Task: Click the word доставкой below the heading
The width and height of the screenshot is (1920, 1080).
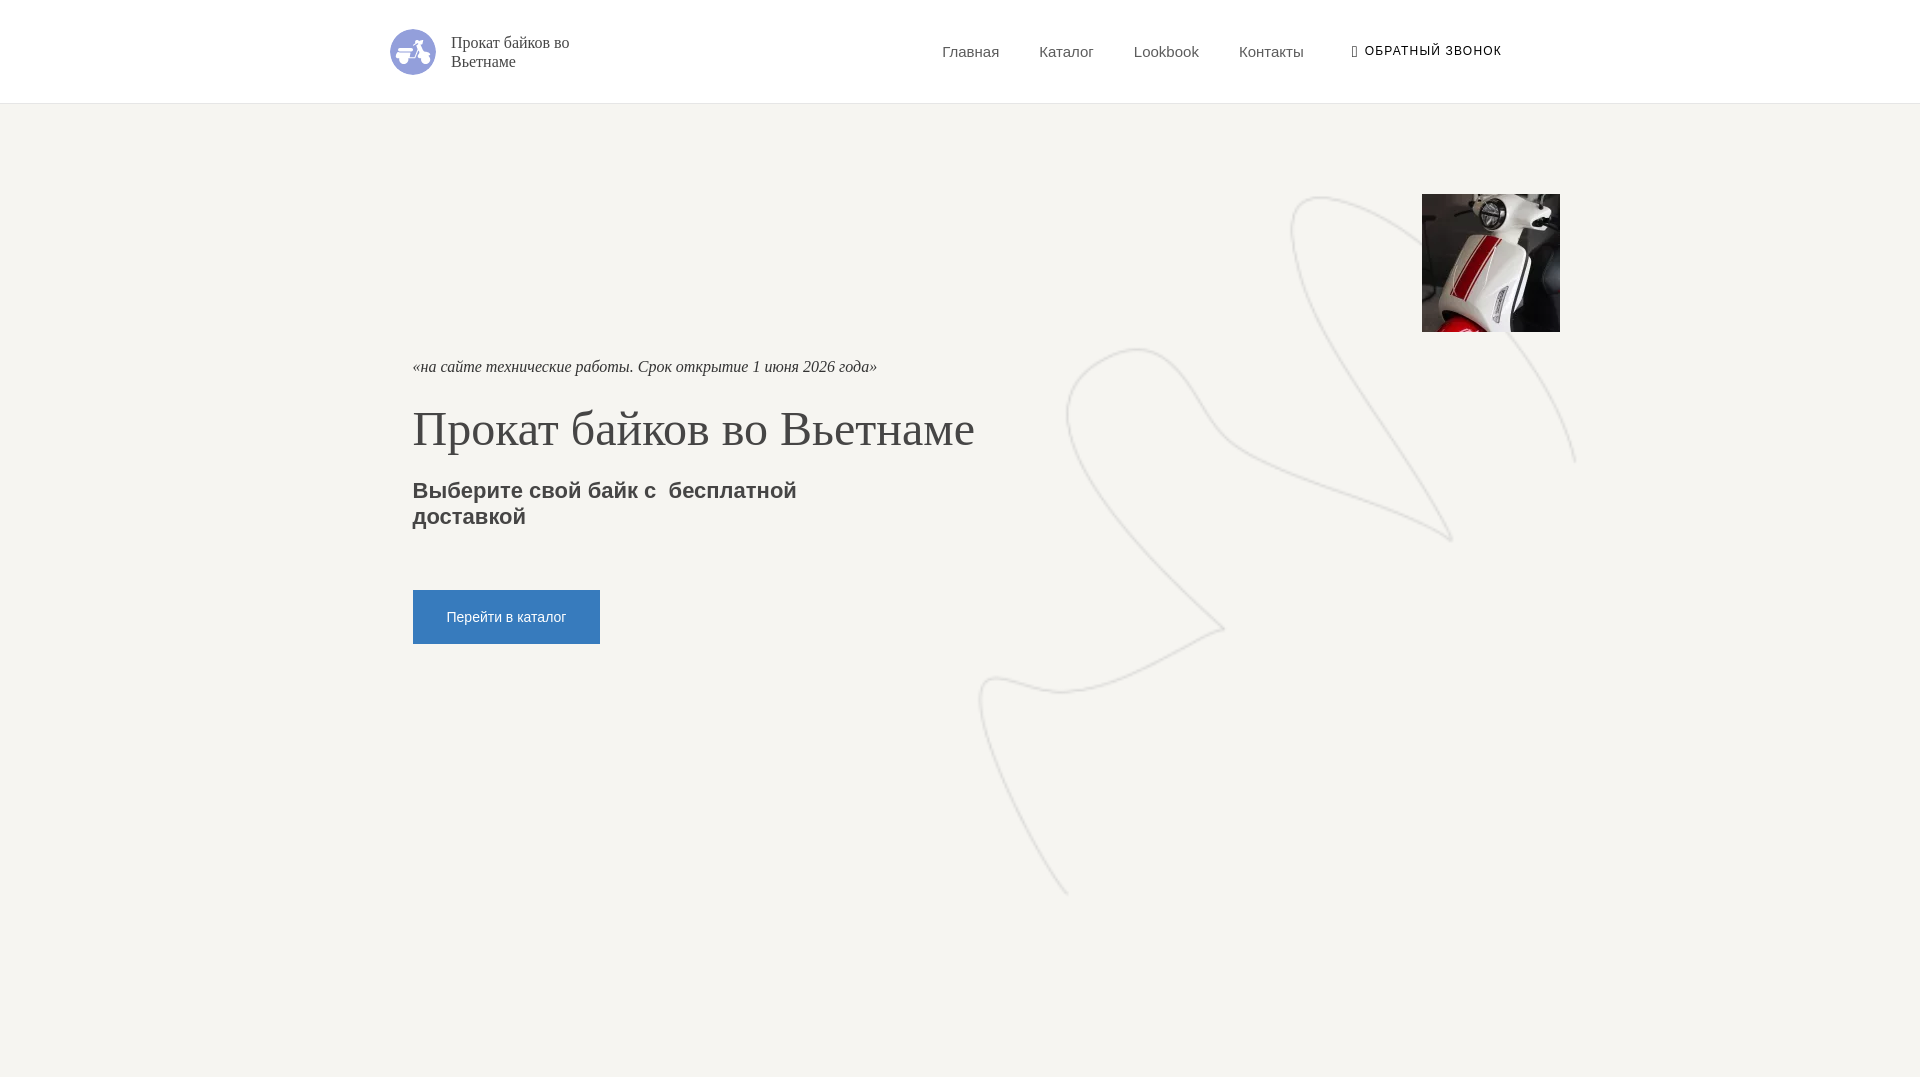Action: pyautogui.click(x=469, y=517)
